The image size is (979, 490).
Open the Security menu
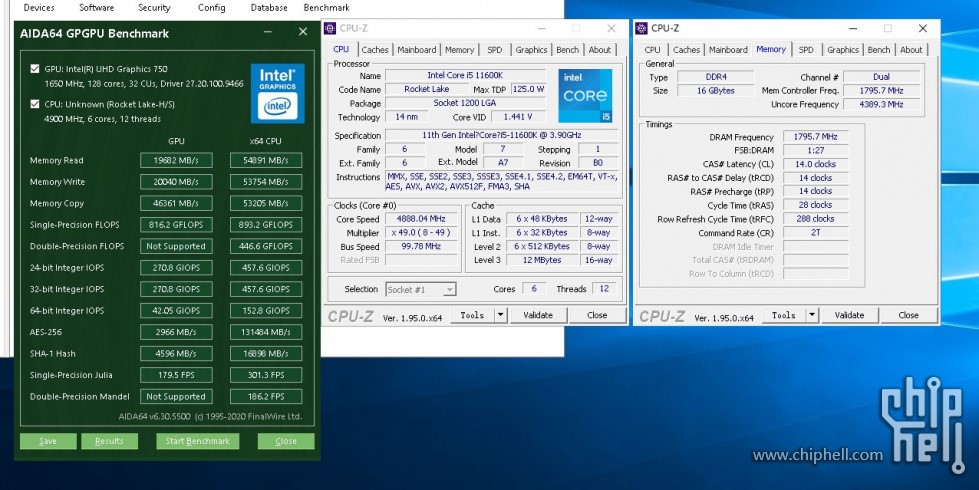(x=154, y=7)
